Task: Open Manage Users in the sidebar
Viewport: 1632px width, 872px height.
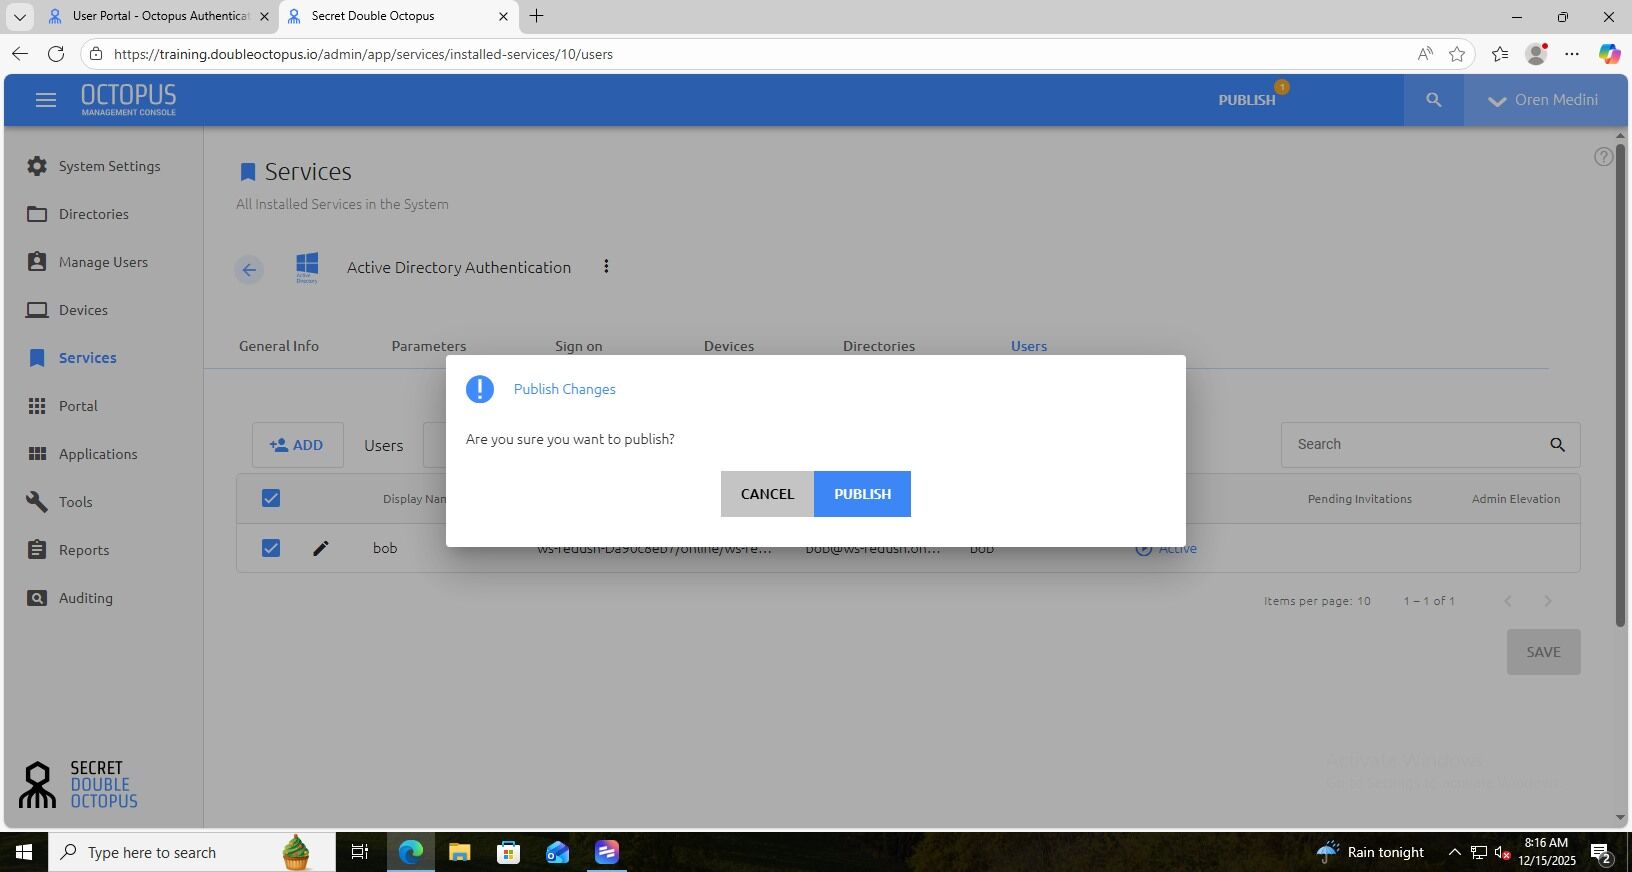Action: 103,262
